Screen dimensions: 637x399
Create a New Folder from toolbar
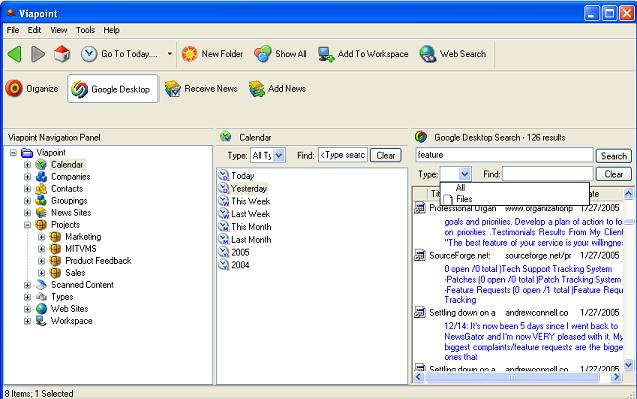212,54
